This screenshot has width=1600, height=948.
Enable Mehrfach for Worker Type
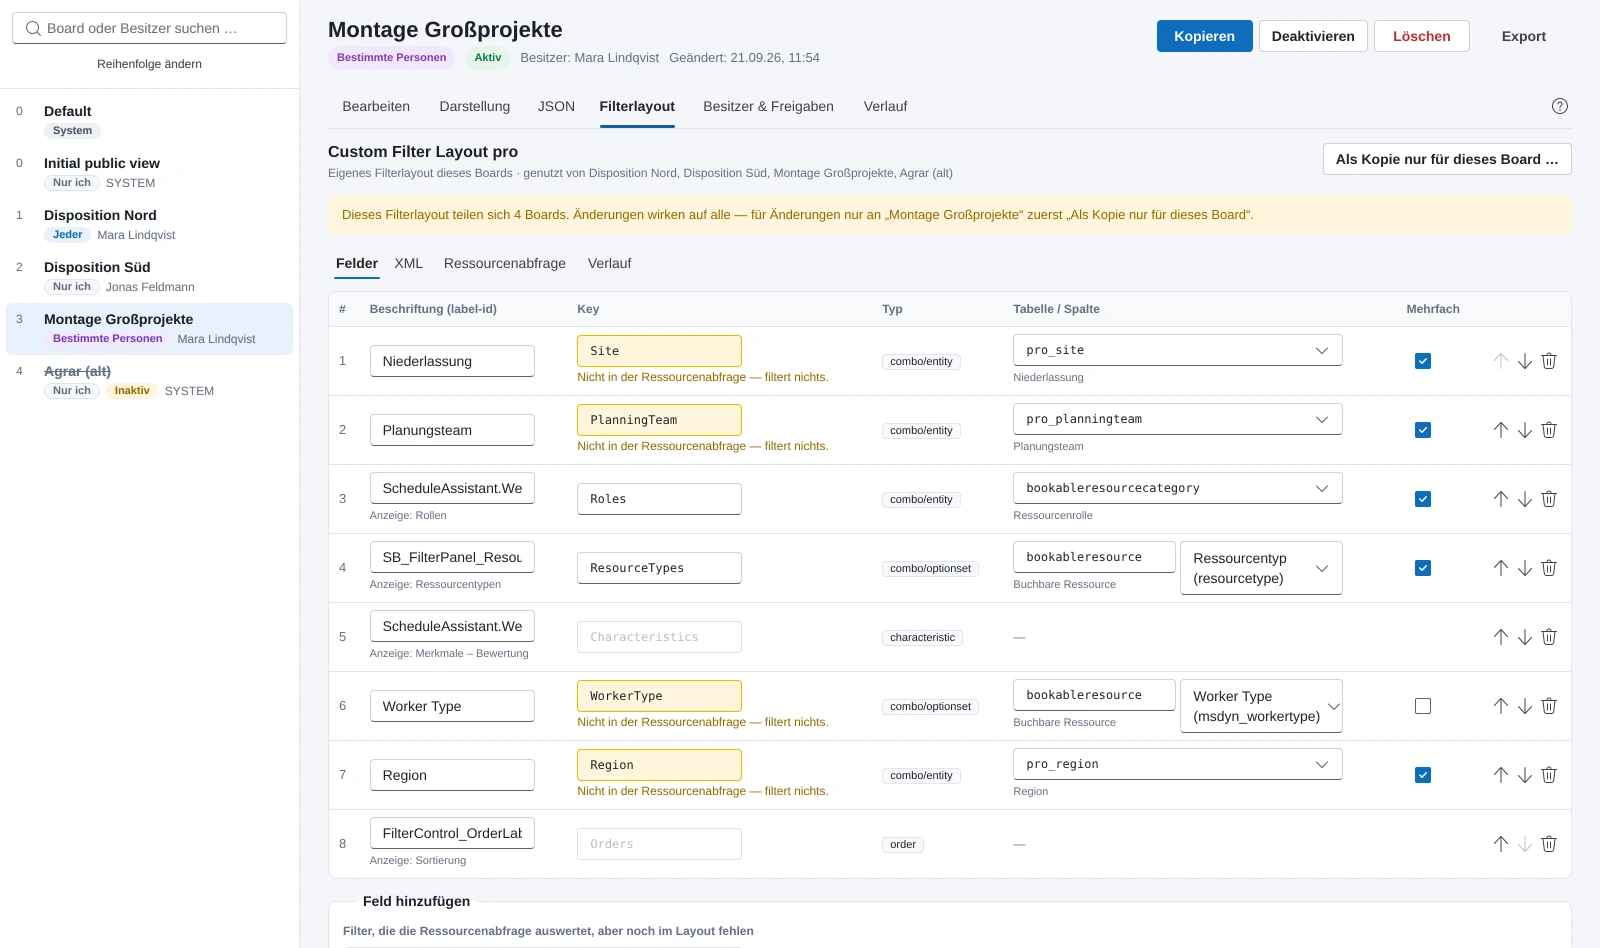[x=1423, y=706]
